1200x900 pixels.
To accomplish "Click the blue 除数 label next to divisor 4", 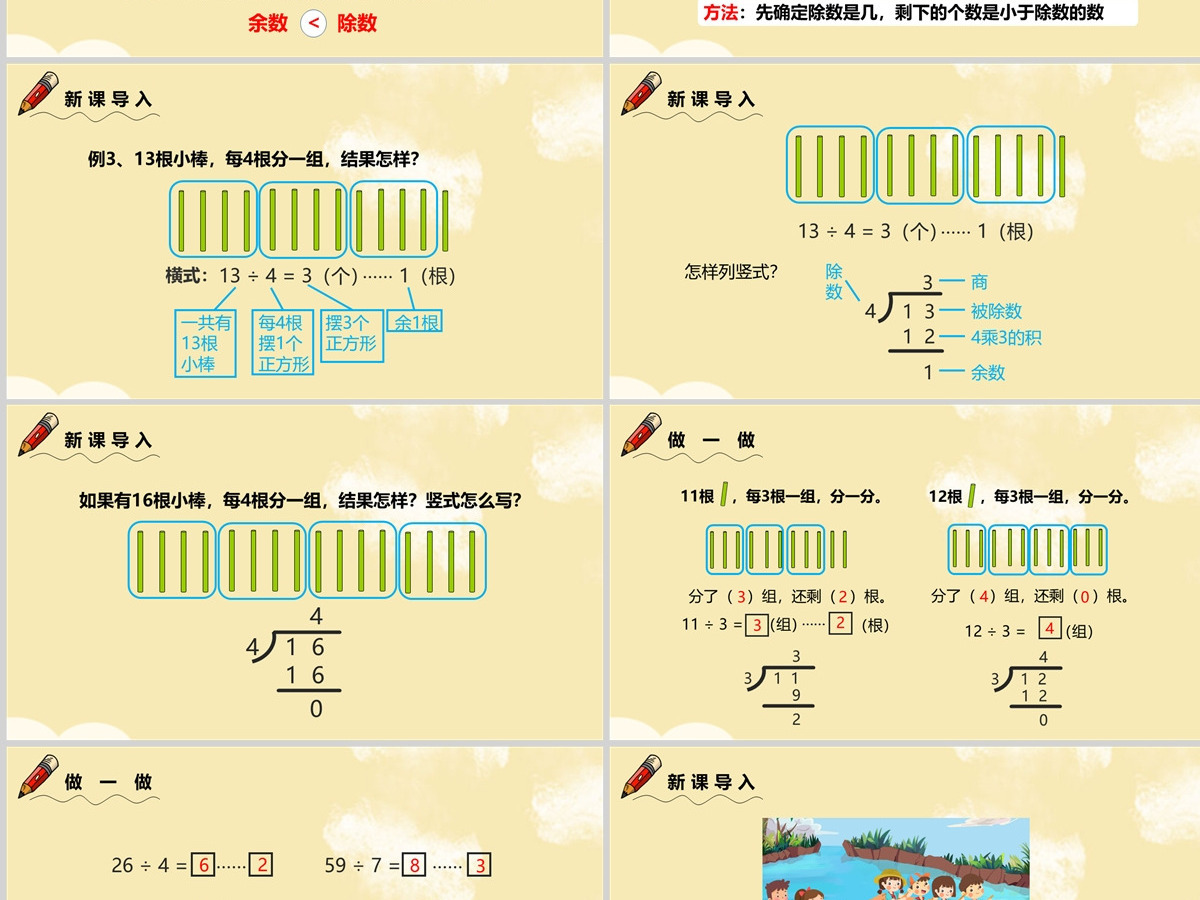I will [x=834, y=282].
